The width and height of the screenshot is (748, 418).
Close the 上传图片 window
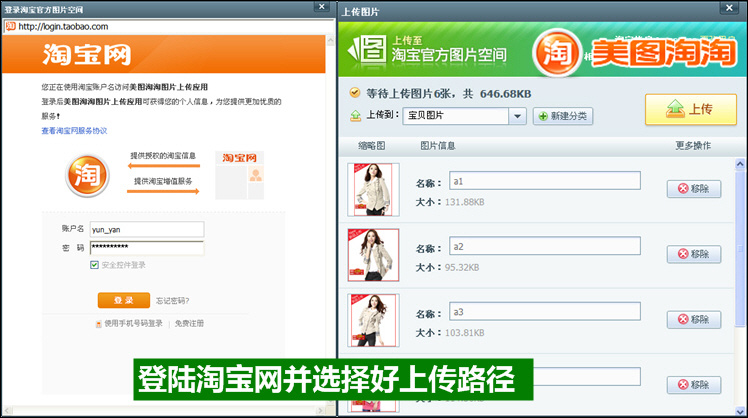729,8
